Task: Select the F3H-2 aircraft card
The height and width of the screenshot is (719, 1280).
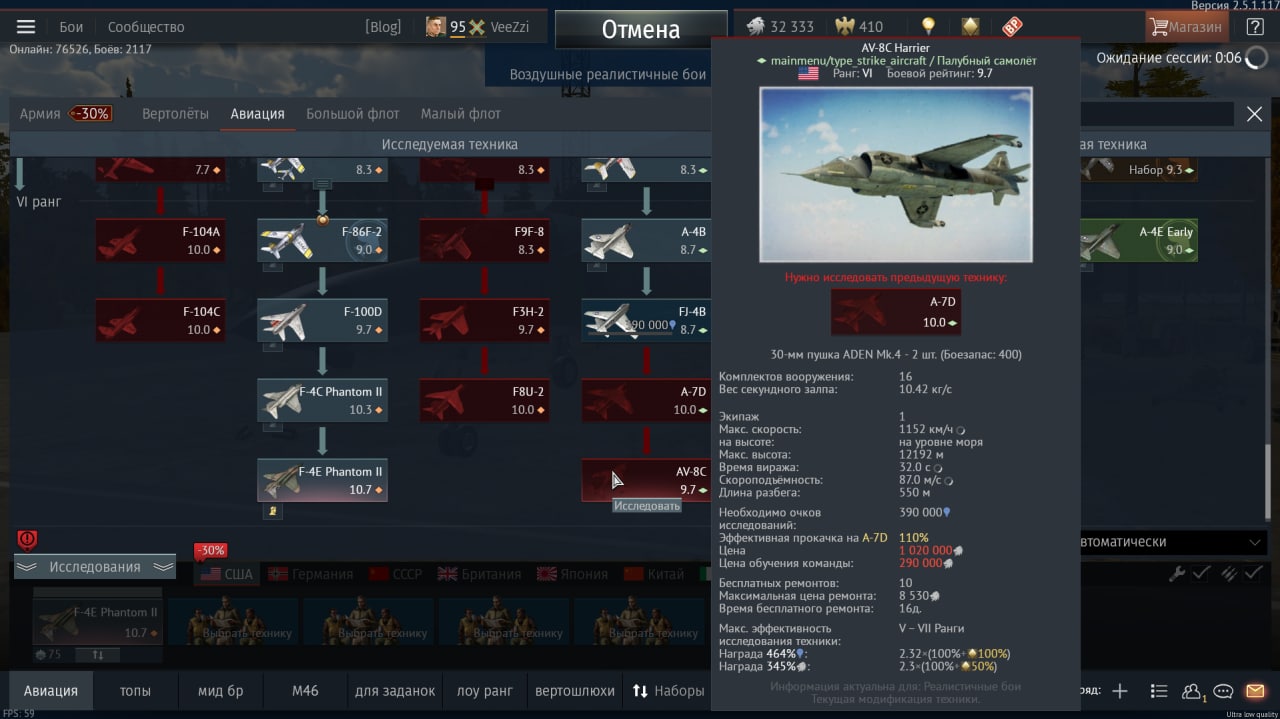Action: (x=484, y=321)
